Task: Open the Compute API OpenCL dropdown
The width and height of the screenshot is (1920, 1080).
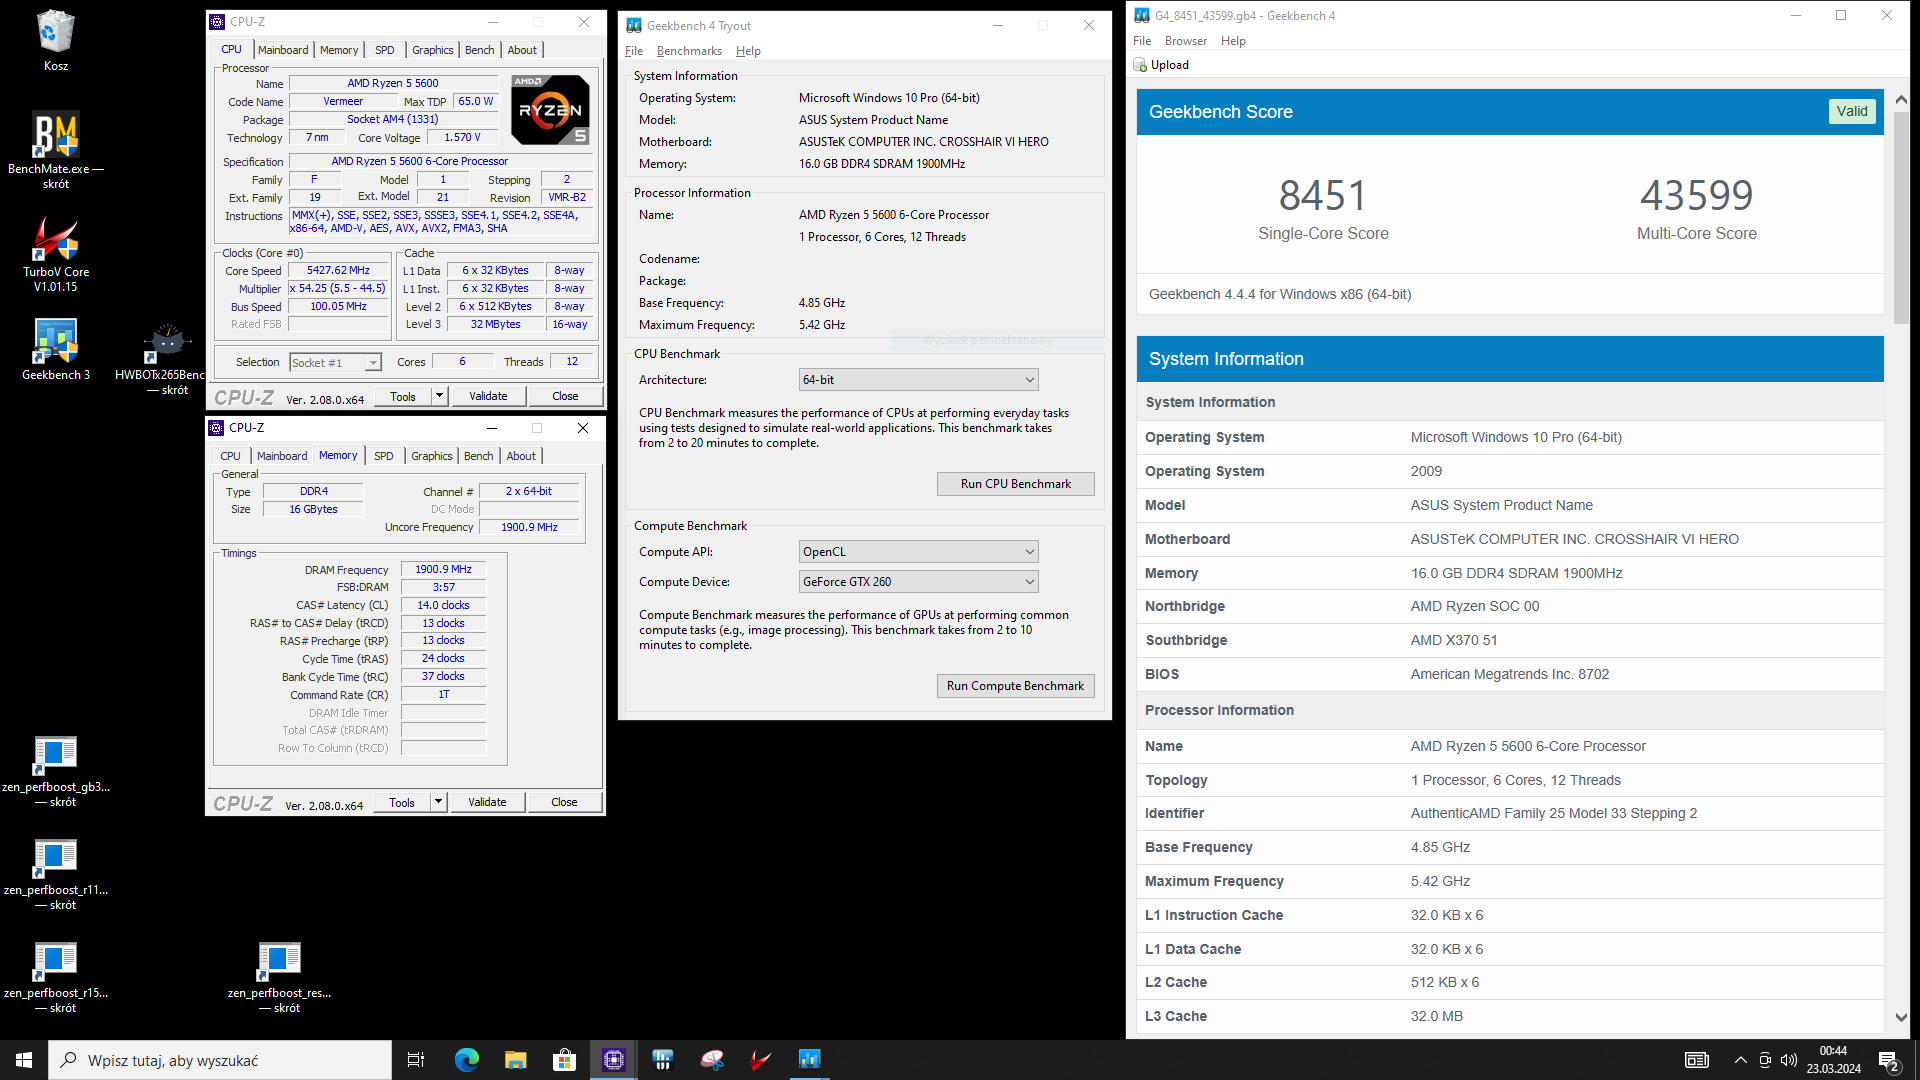Action: [x=918, y=552]
